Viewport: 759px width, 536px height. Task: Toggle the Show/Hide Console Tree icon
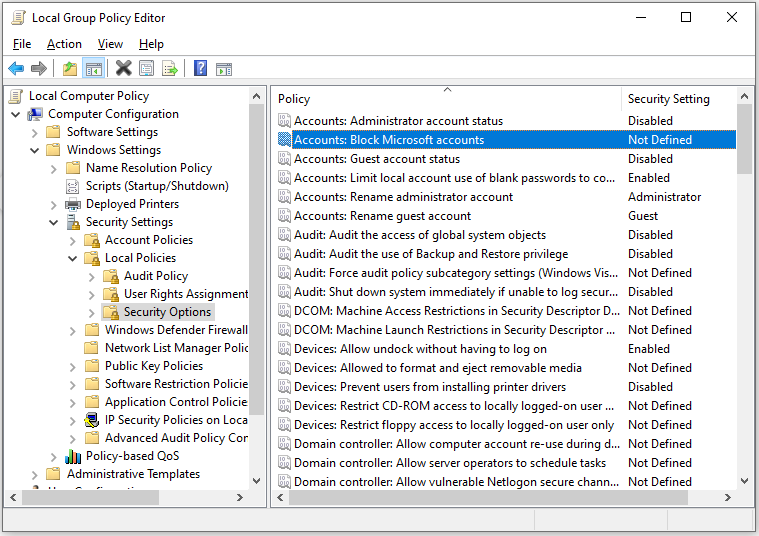point(93,68)
